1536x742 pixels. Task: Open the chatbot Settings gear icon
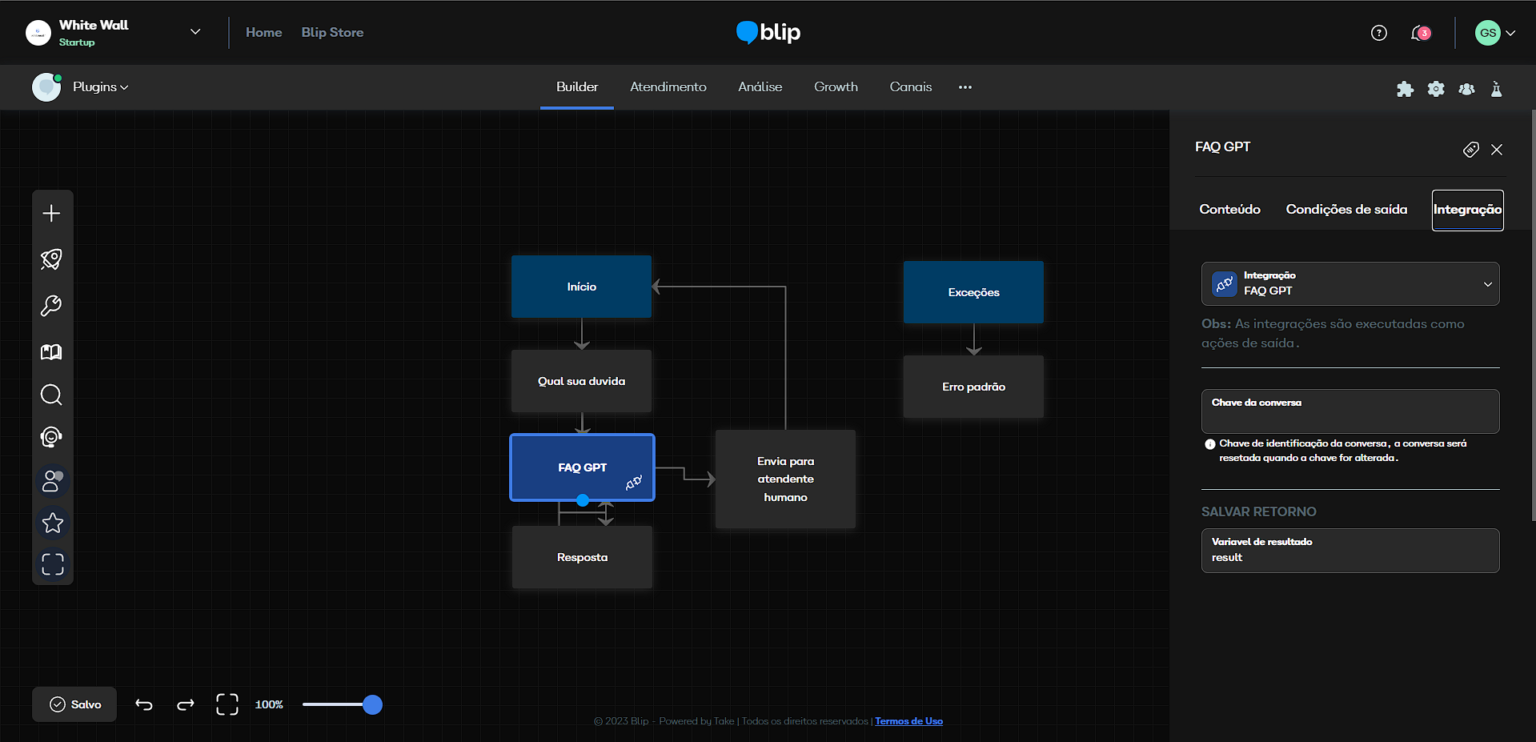tap(1436, 88)
